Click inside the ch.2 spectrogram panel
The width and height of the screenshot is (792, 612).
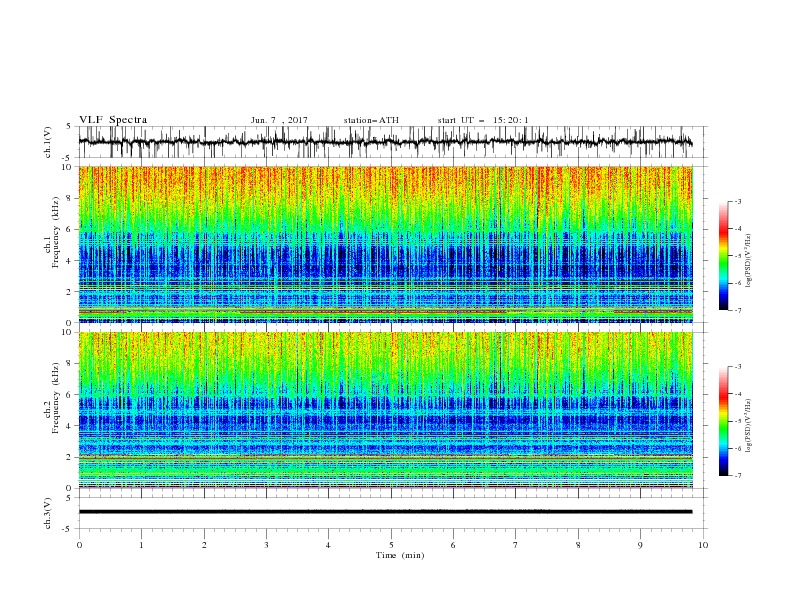(x=385, y=410)
